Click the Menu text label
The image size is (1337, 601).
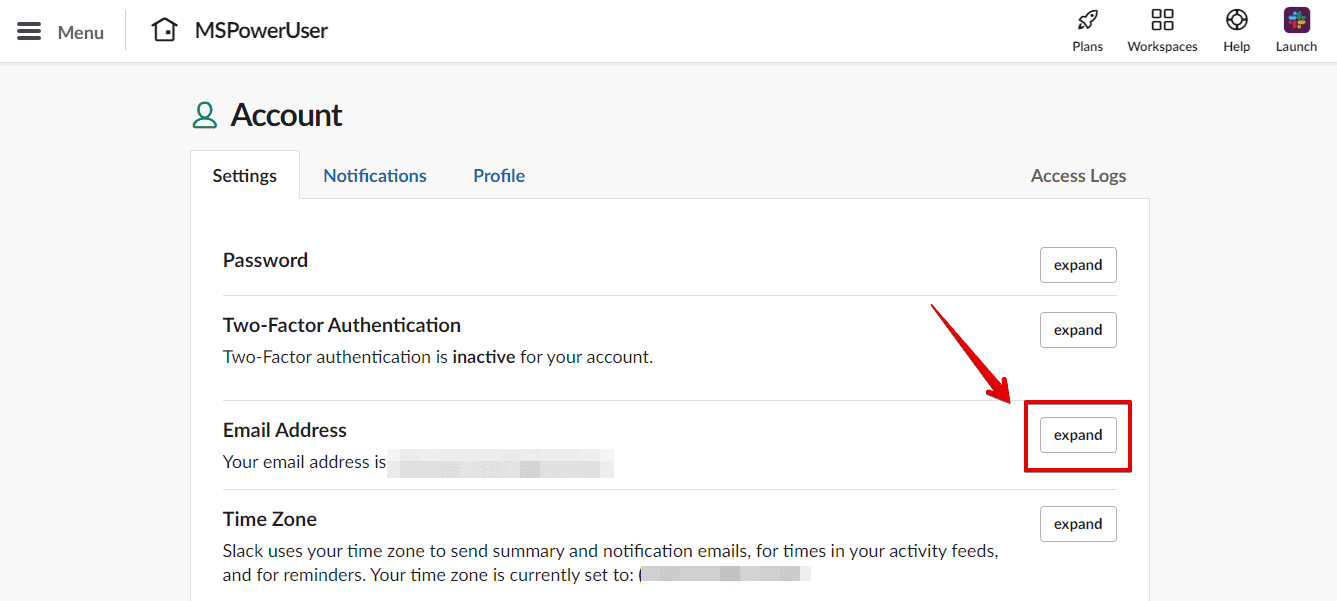[x=81, y=32]
